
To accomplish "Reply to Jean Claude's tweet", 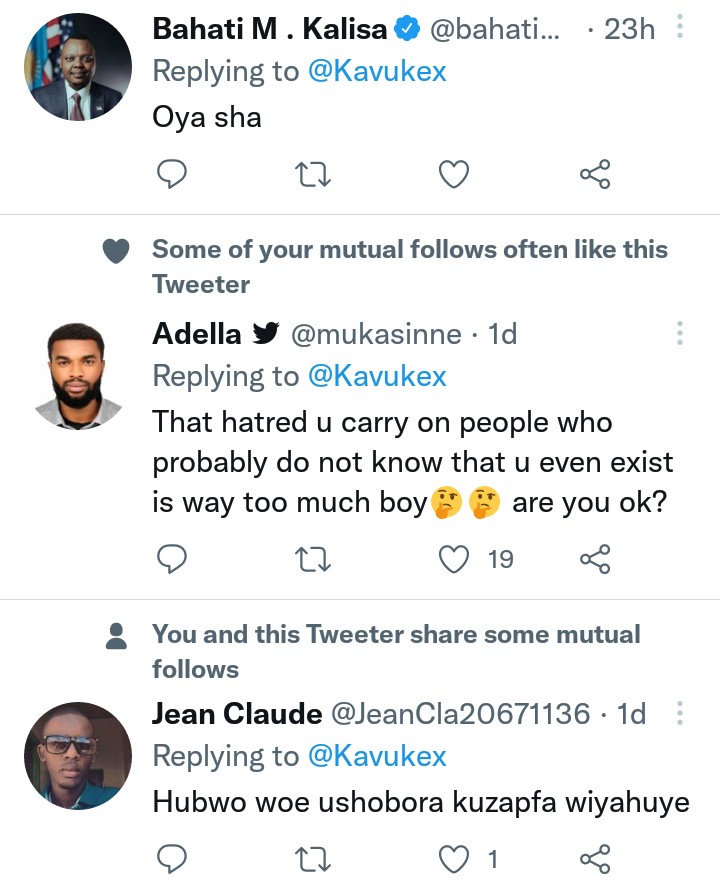I will pyautogui.click(x=173, y=858).
